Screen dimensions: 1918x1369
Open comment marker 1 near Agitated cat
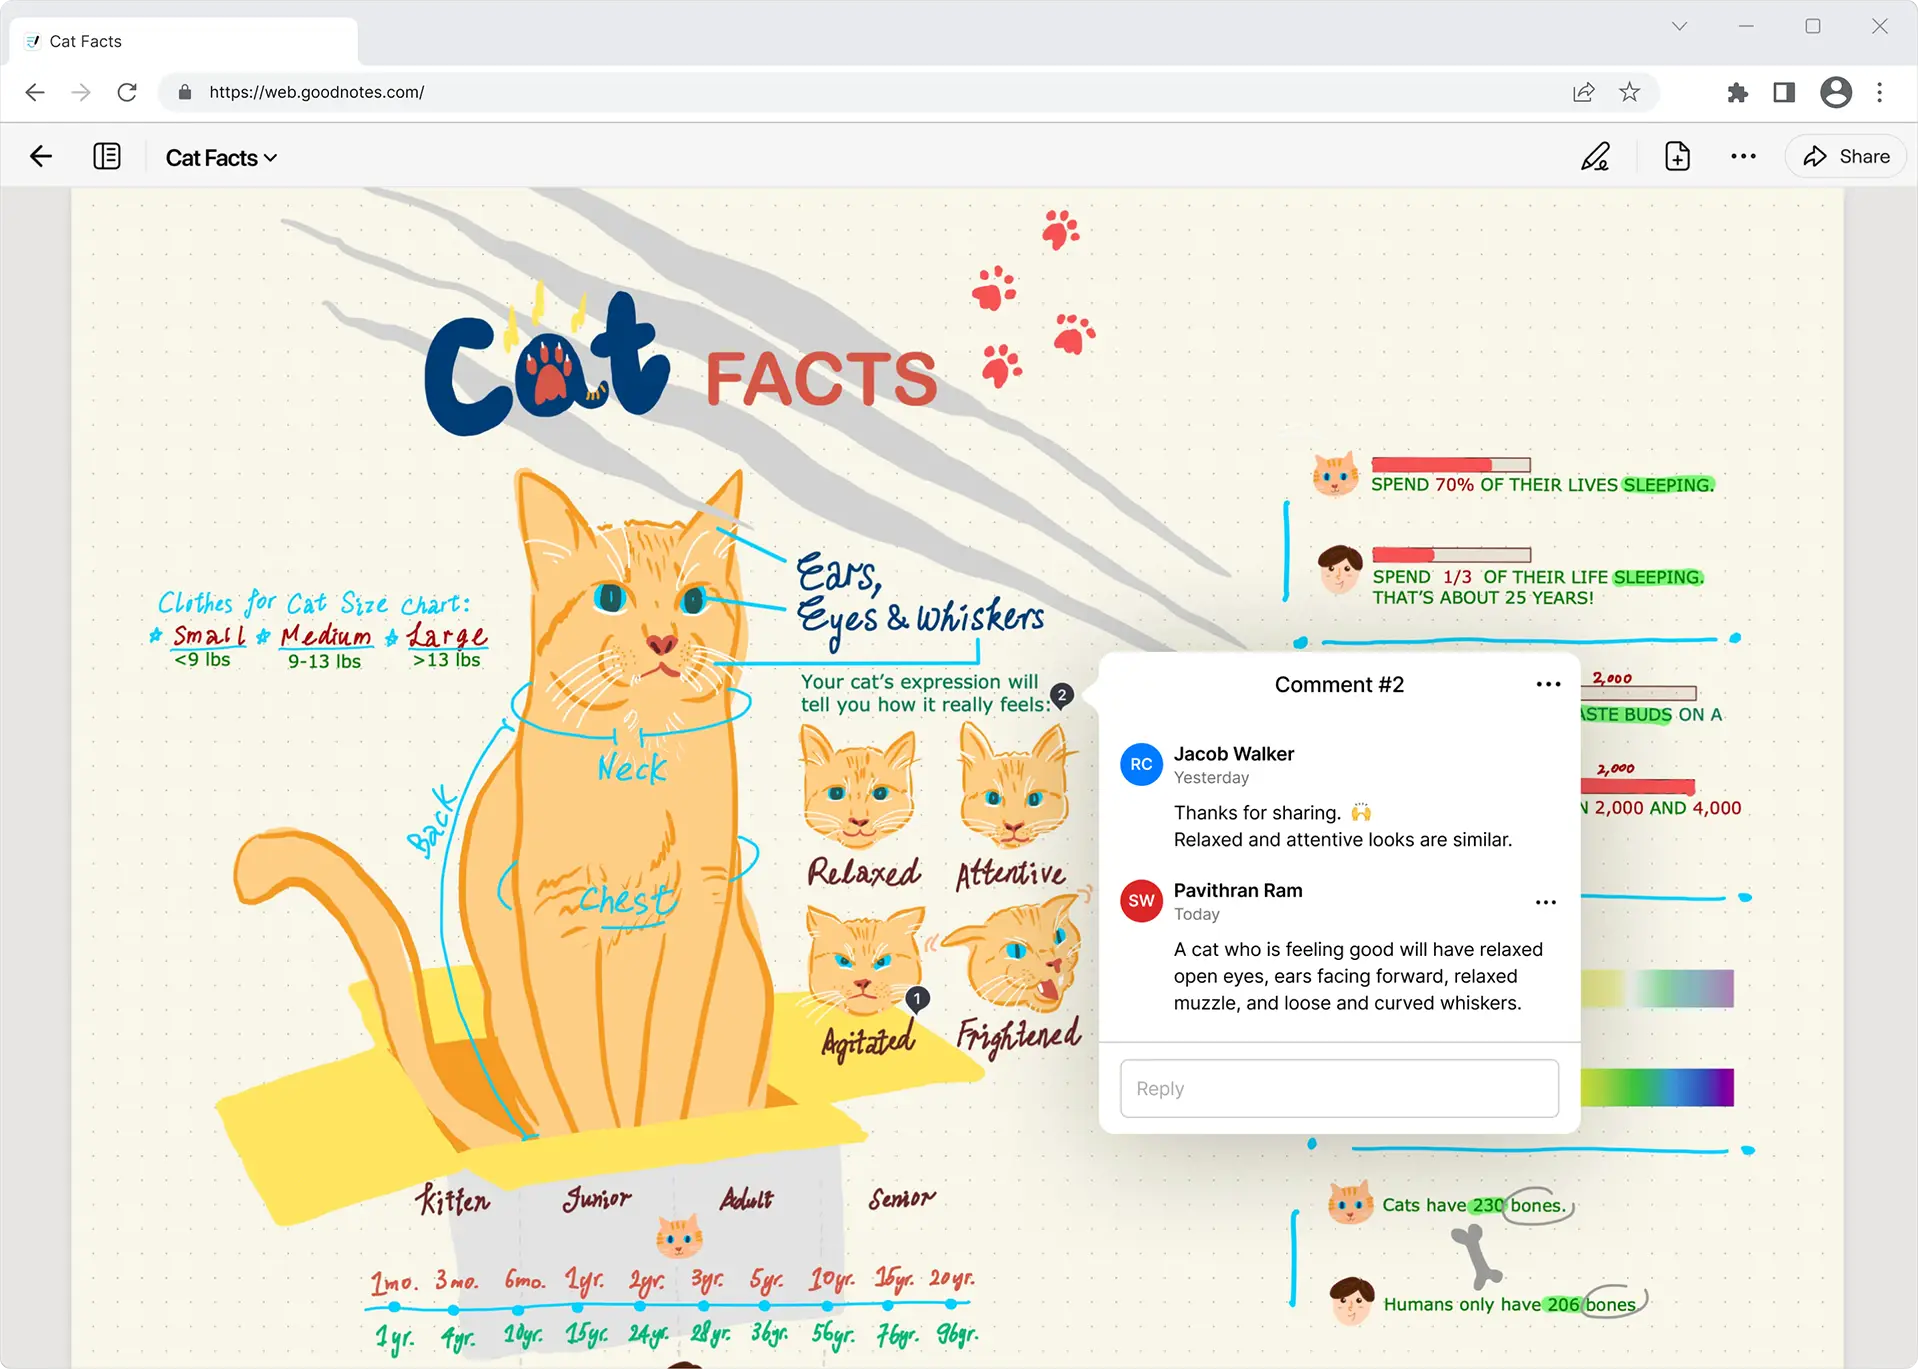[x=917, y=999]
